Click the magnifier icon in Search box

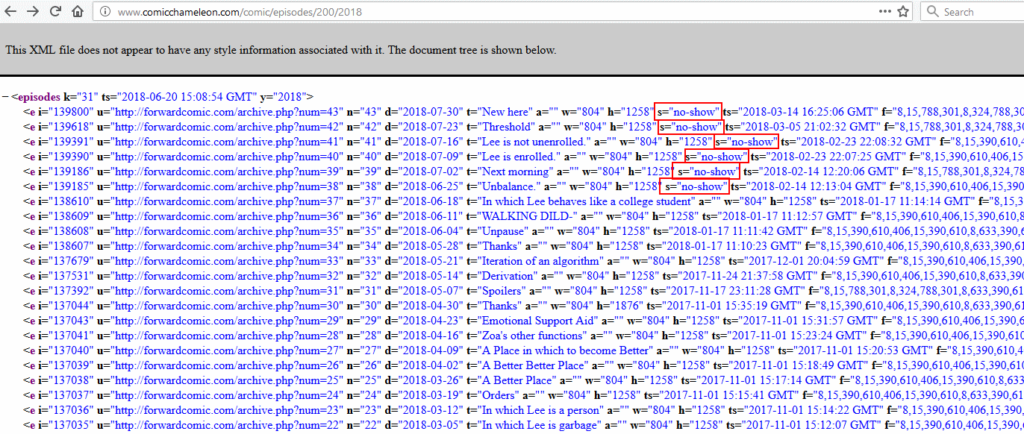click(x=932, y=12)
